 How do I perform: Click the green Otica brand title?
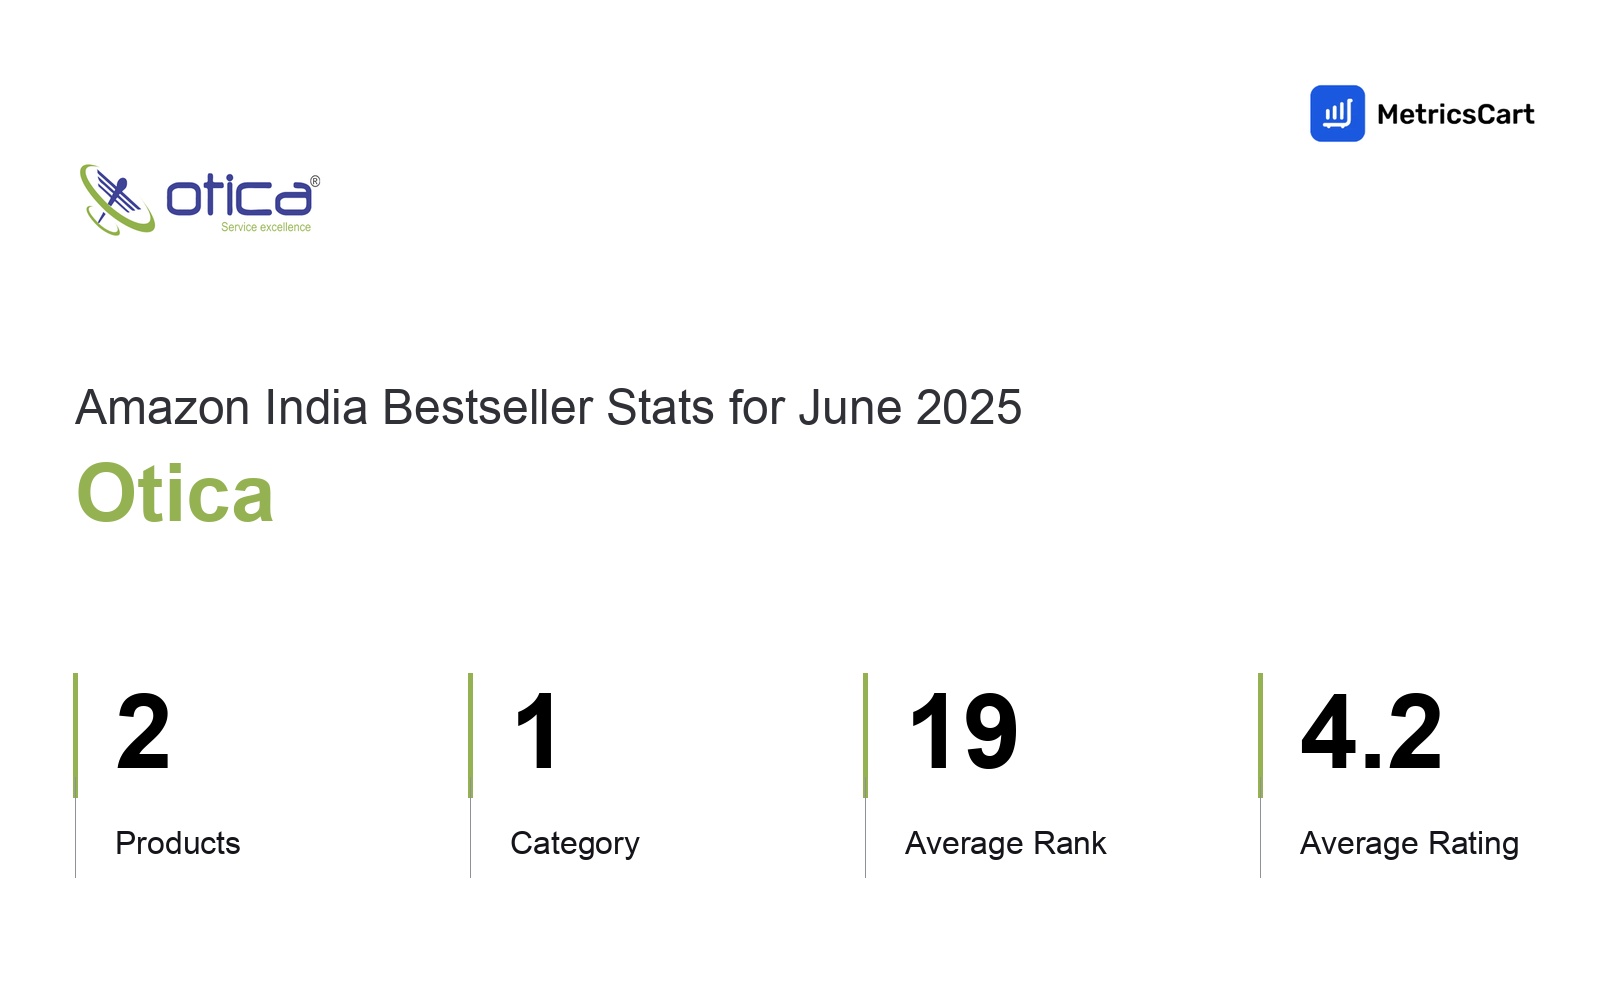click(175, 493)
